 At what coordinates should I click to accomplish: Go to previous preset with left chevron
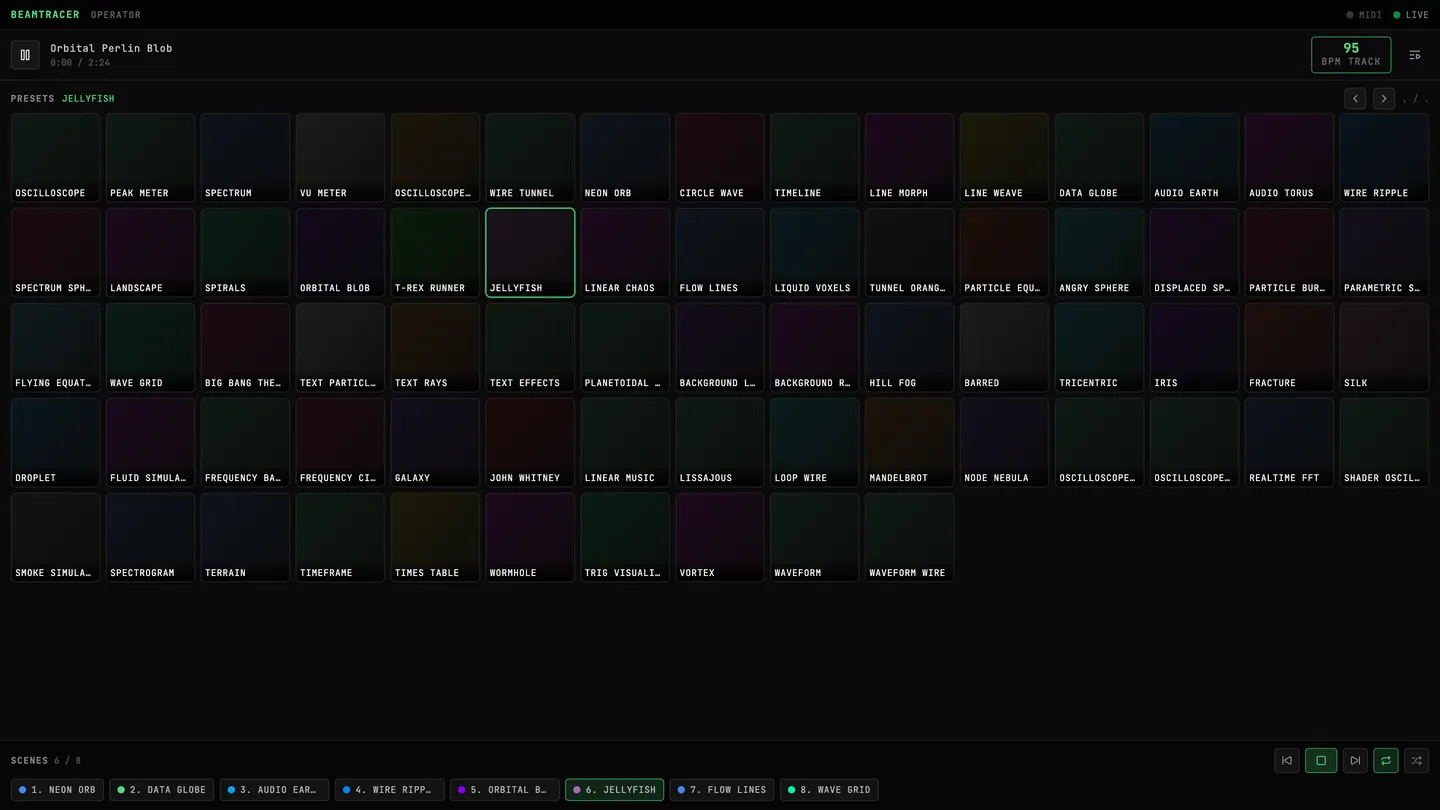pyautogui.click(x=1355, y=98)
